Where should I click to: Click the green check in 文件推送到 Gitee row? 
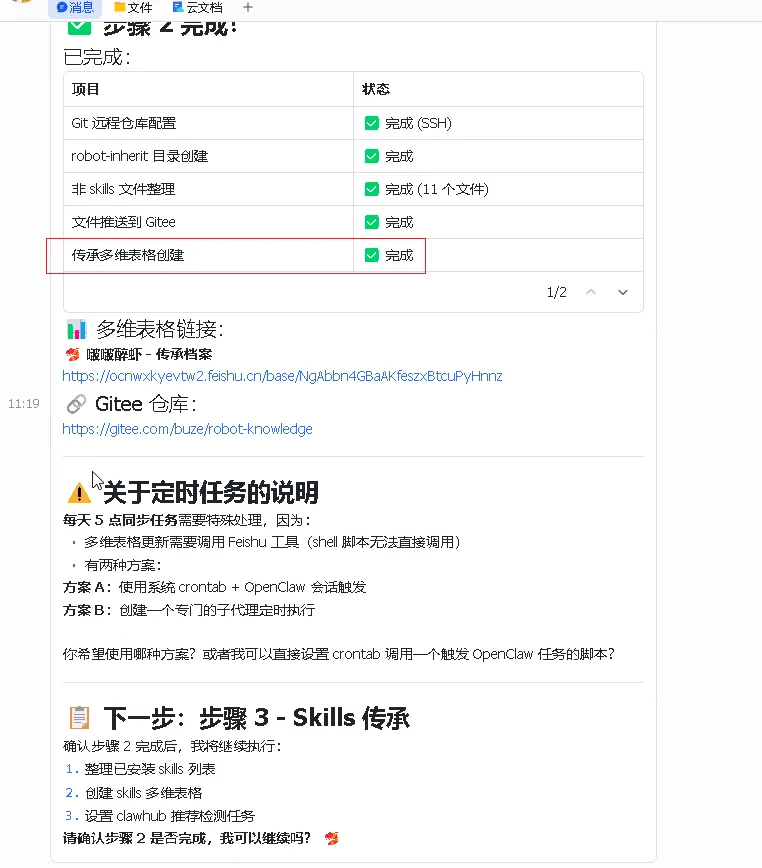click(x=372, y=222)
